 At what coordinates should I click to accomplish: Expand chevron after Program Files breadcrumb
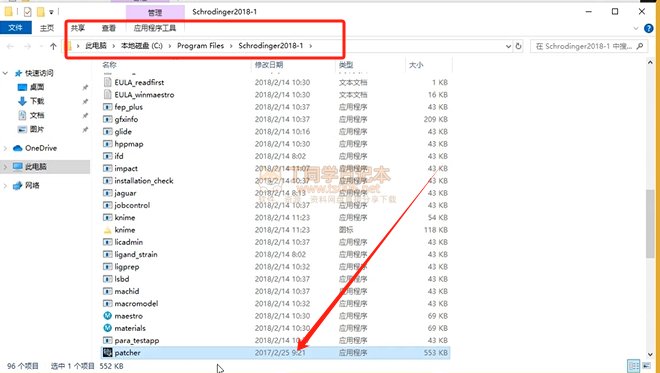pyautogui.click(x=231, y=46)
